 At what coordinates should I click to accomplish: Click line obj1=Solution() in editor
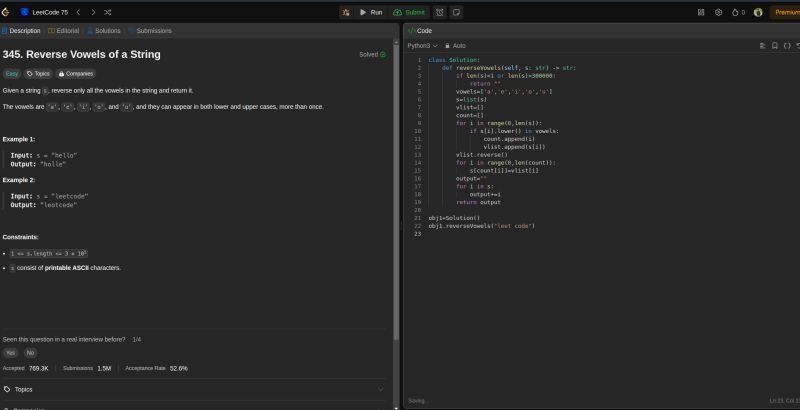click(x=454, y=218)
